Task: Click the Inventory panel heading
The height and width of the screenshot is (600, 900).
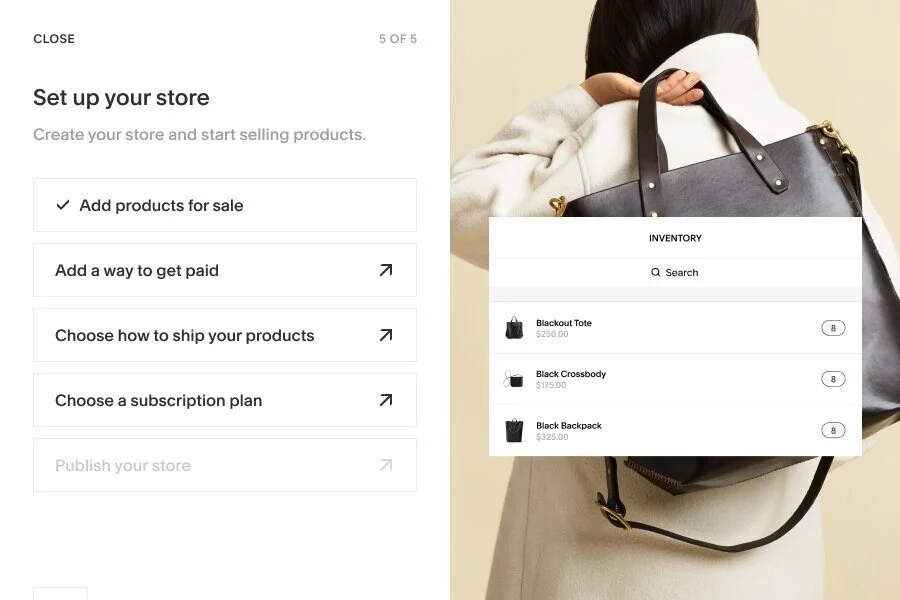Action: point(675,238)
